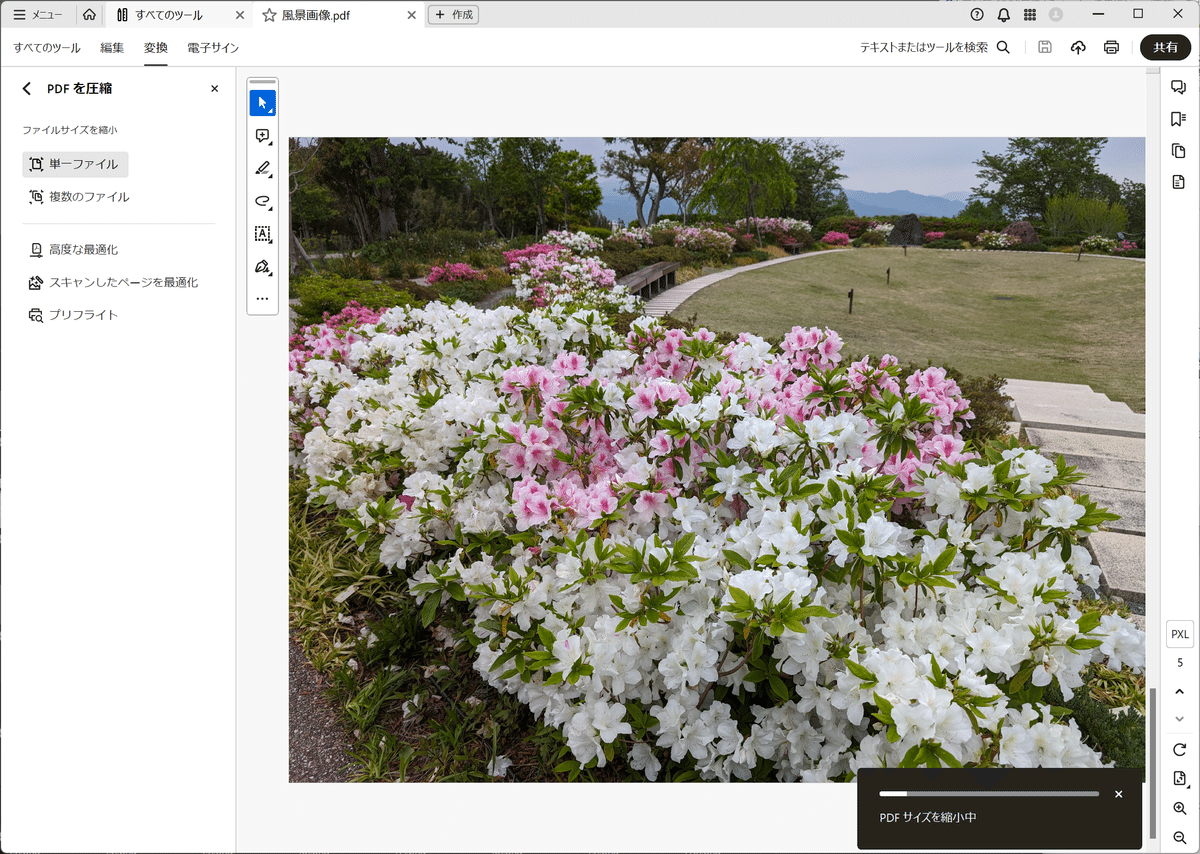The image size is (1200, 854).
Task: Cancel the PDF サイズを縮小中 progress popup
Action: pyautogui.click(x=1118, y=794)
